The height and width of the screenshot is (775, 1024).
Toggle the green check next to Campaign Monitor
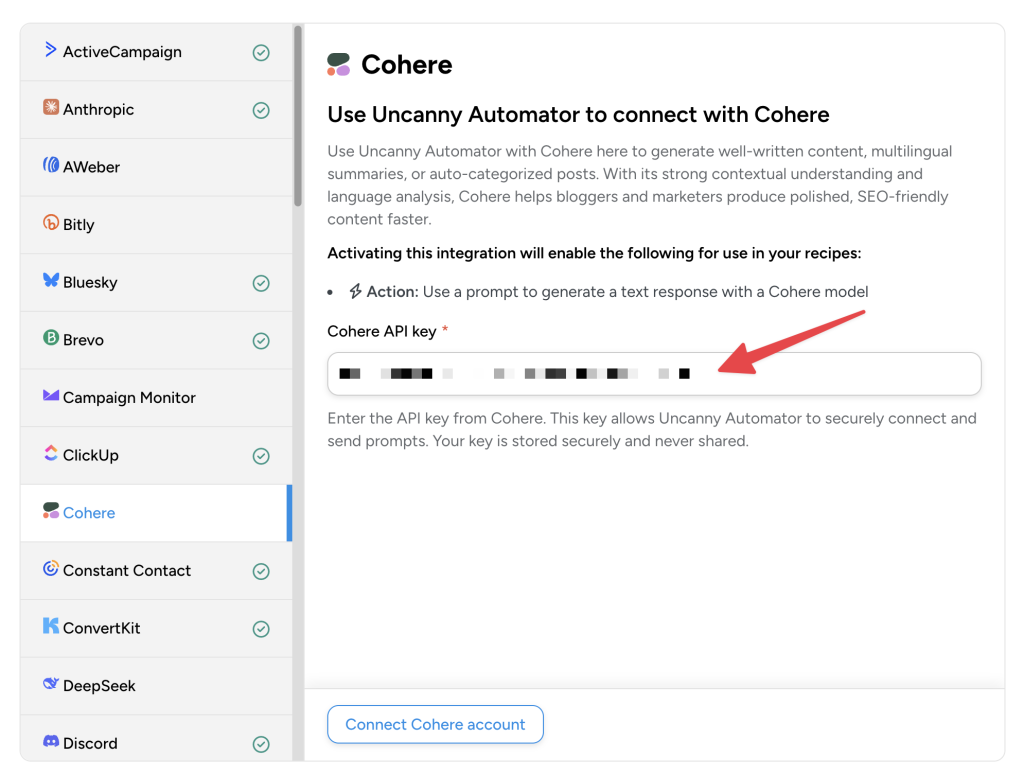(x=261, y=398)
